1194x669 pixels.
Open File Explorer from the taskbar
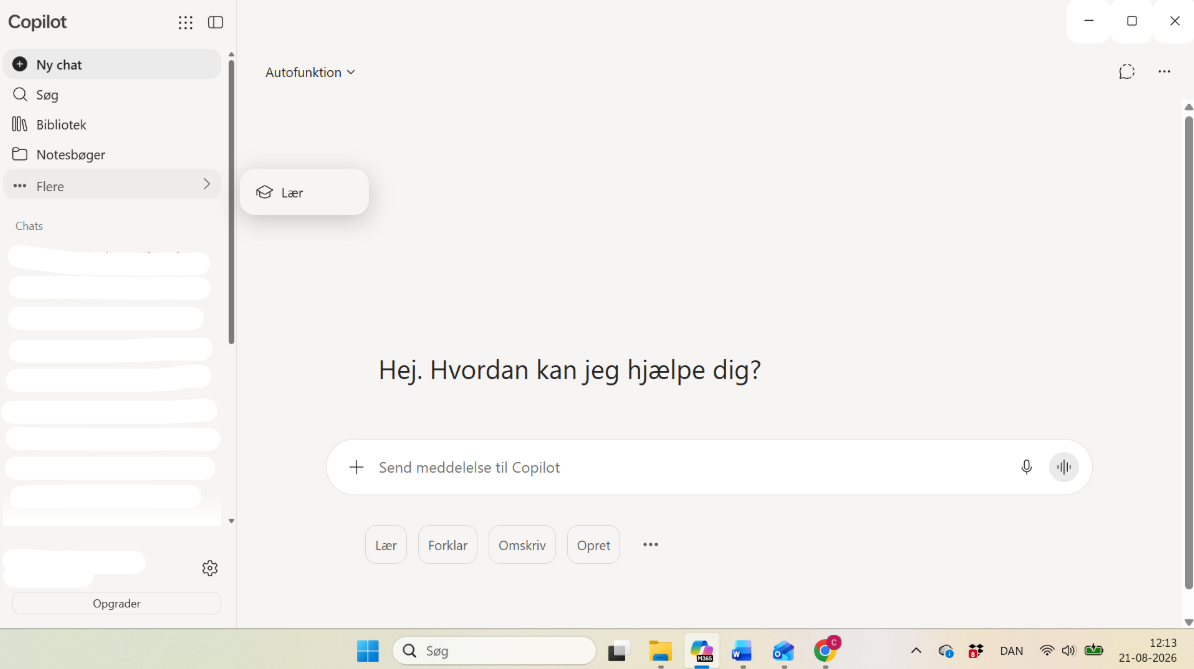pos(660,651)
